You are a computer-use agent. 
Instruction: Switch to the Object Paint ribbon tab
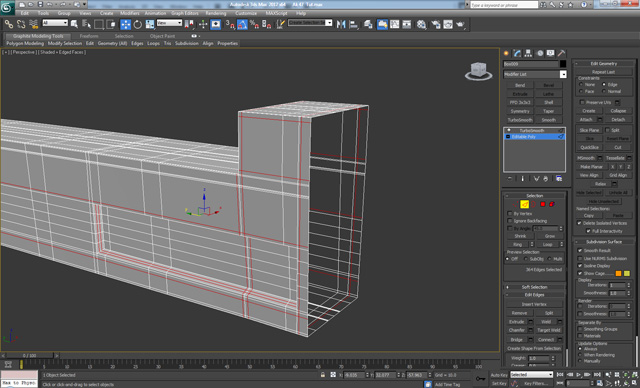[x=162, y=36]
